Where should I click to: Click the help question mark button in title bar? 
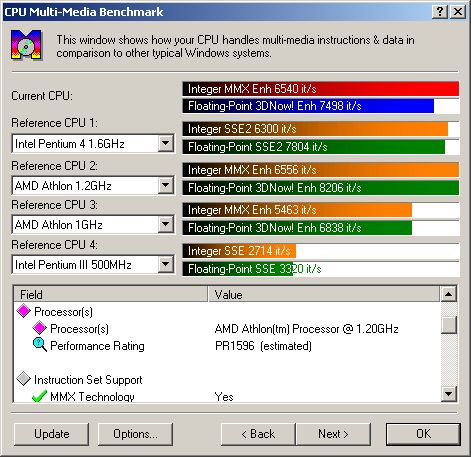[x=440, y=12]
